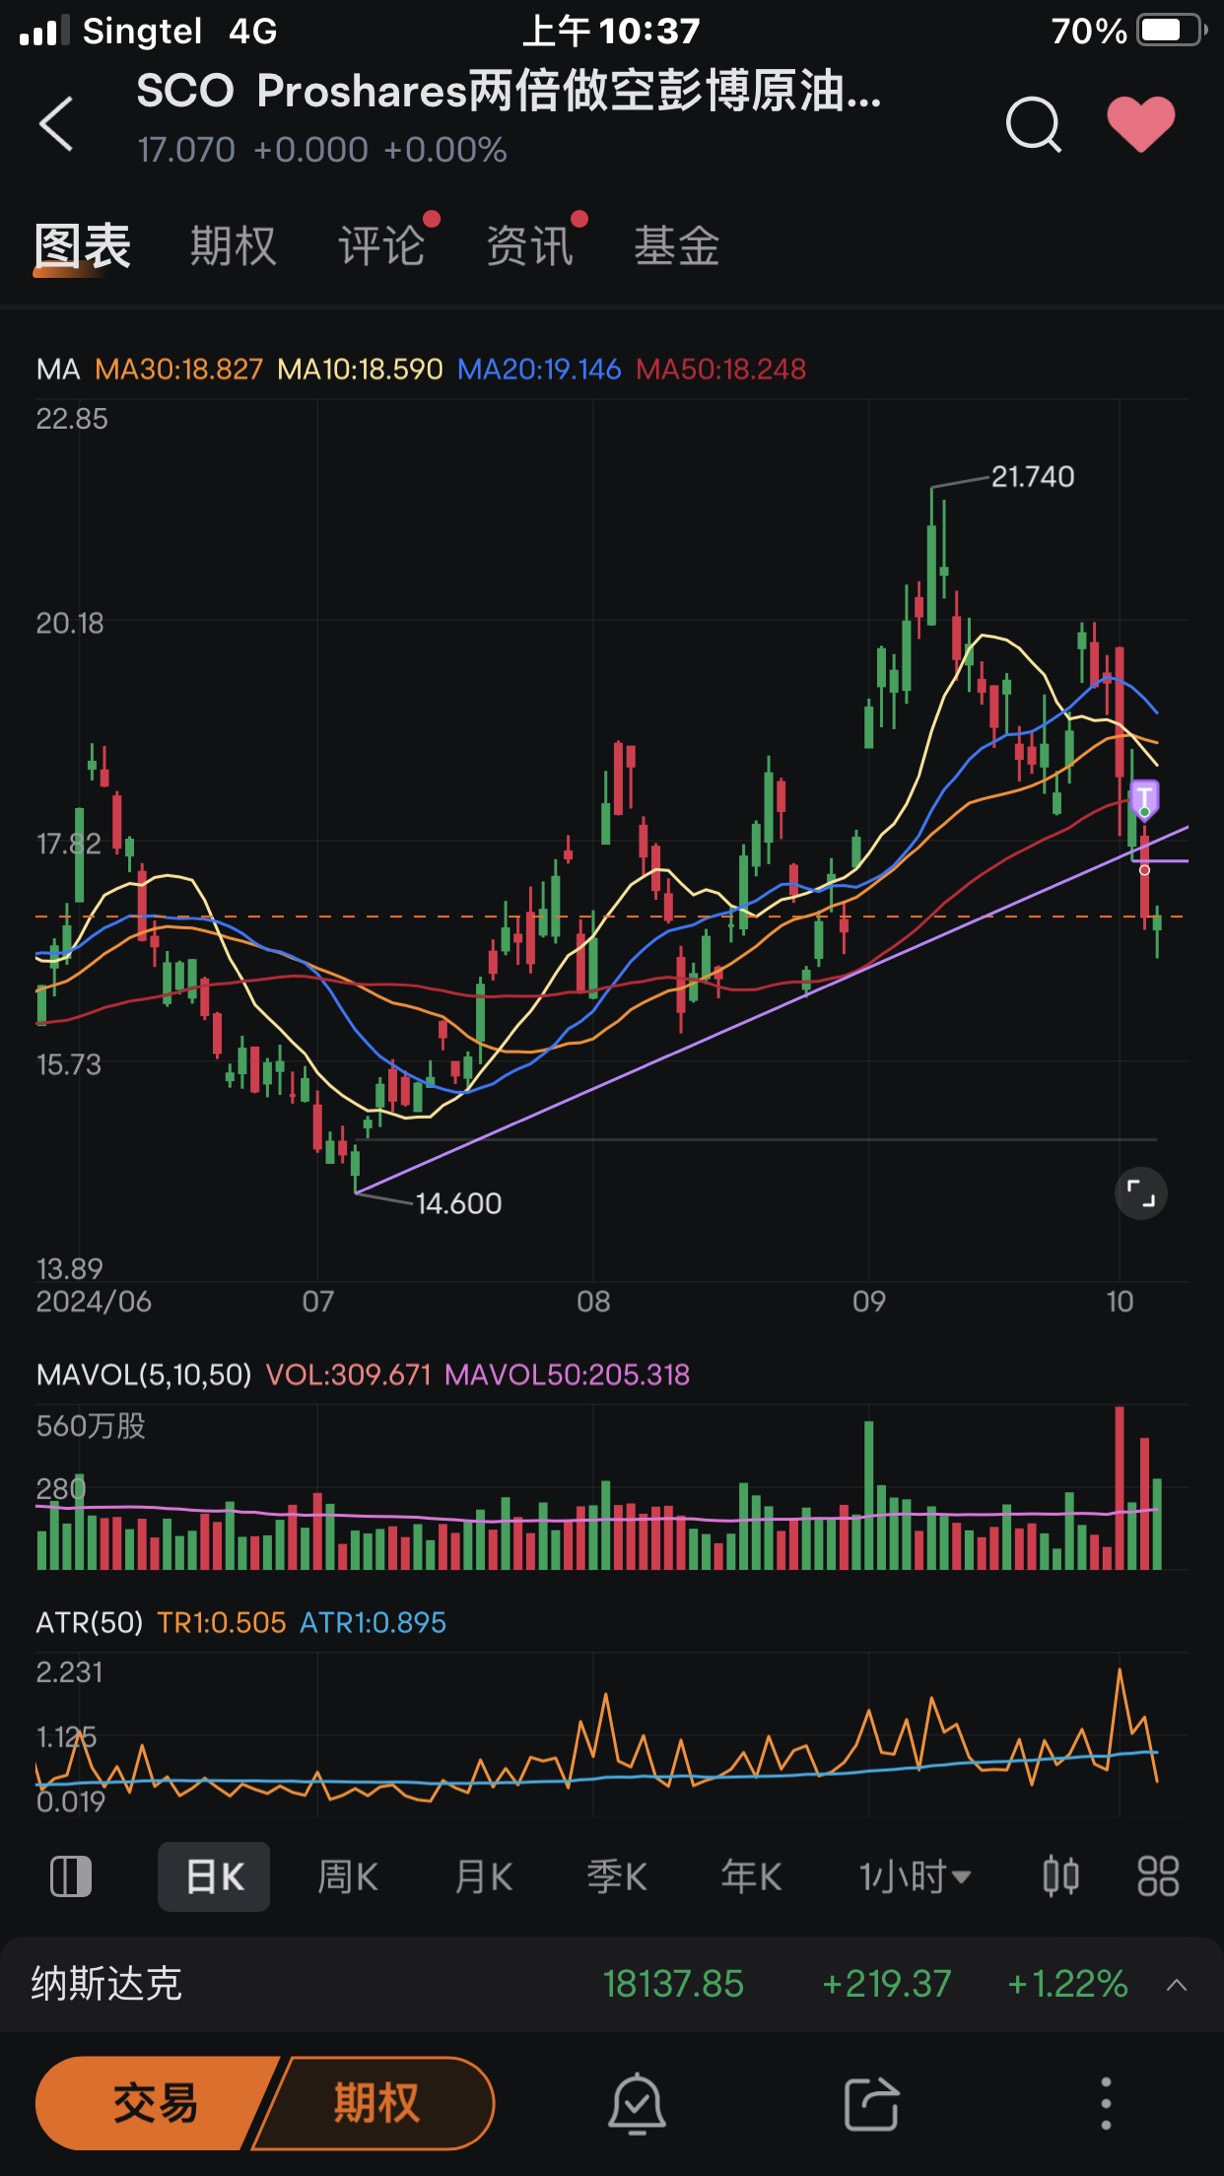This screenshot has width=1224, height=2176.
Task: Open the 1小时 timeframe dropdown
Action: (915, 1876)
